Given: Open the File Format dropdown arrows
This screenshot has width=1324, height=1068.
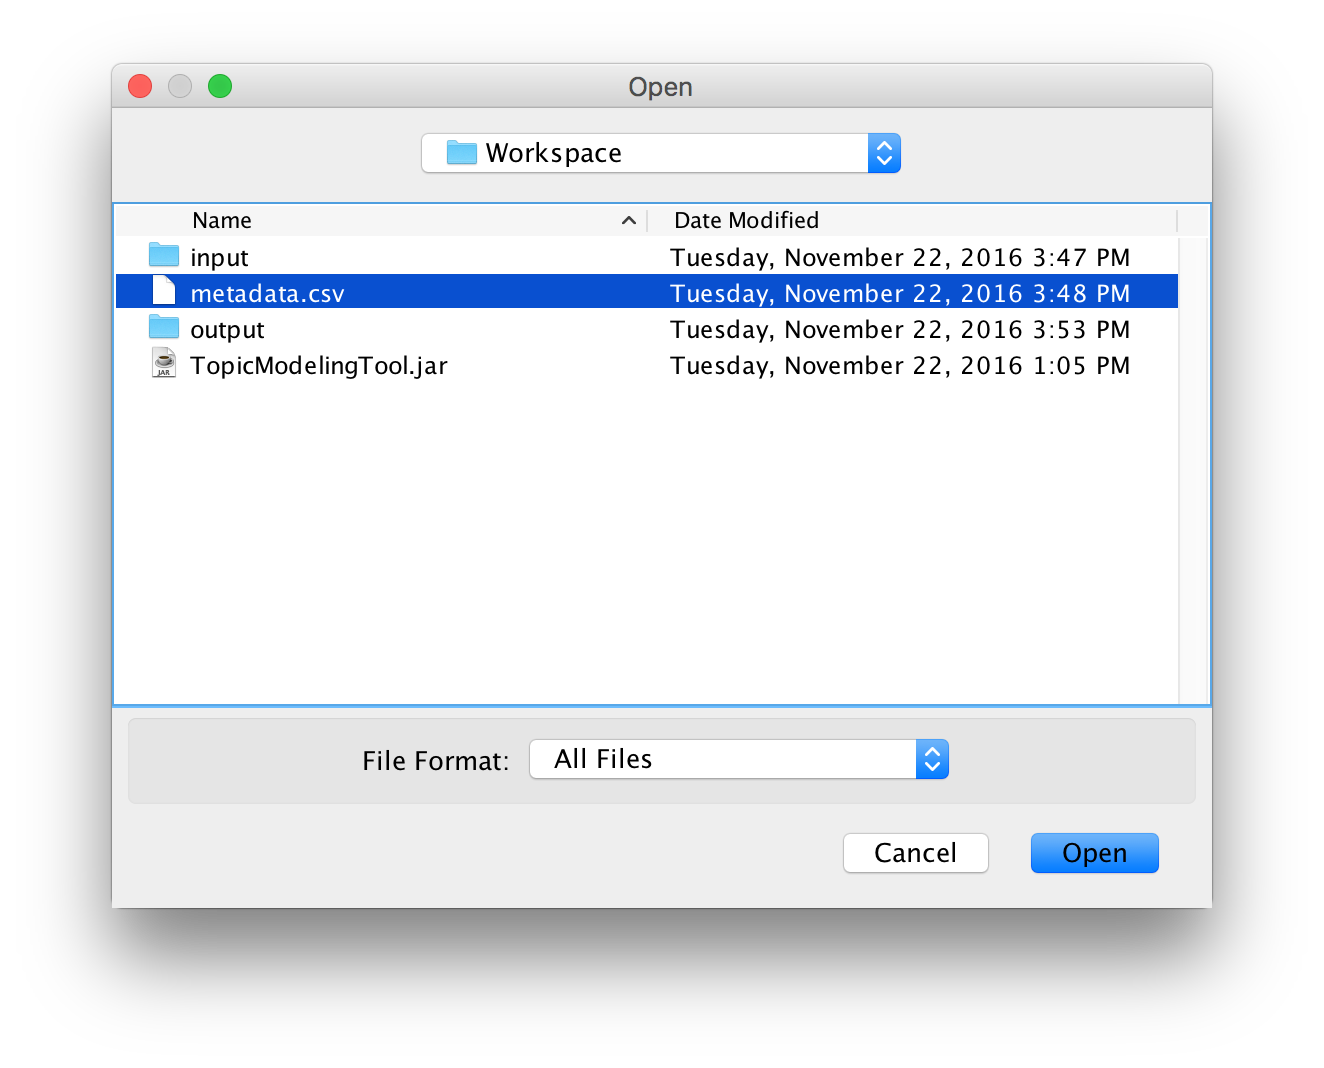Looking at the screenshot, I should point(932,759).
